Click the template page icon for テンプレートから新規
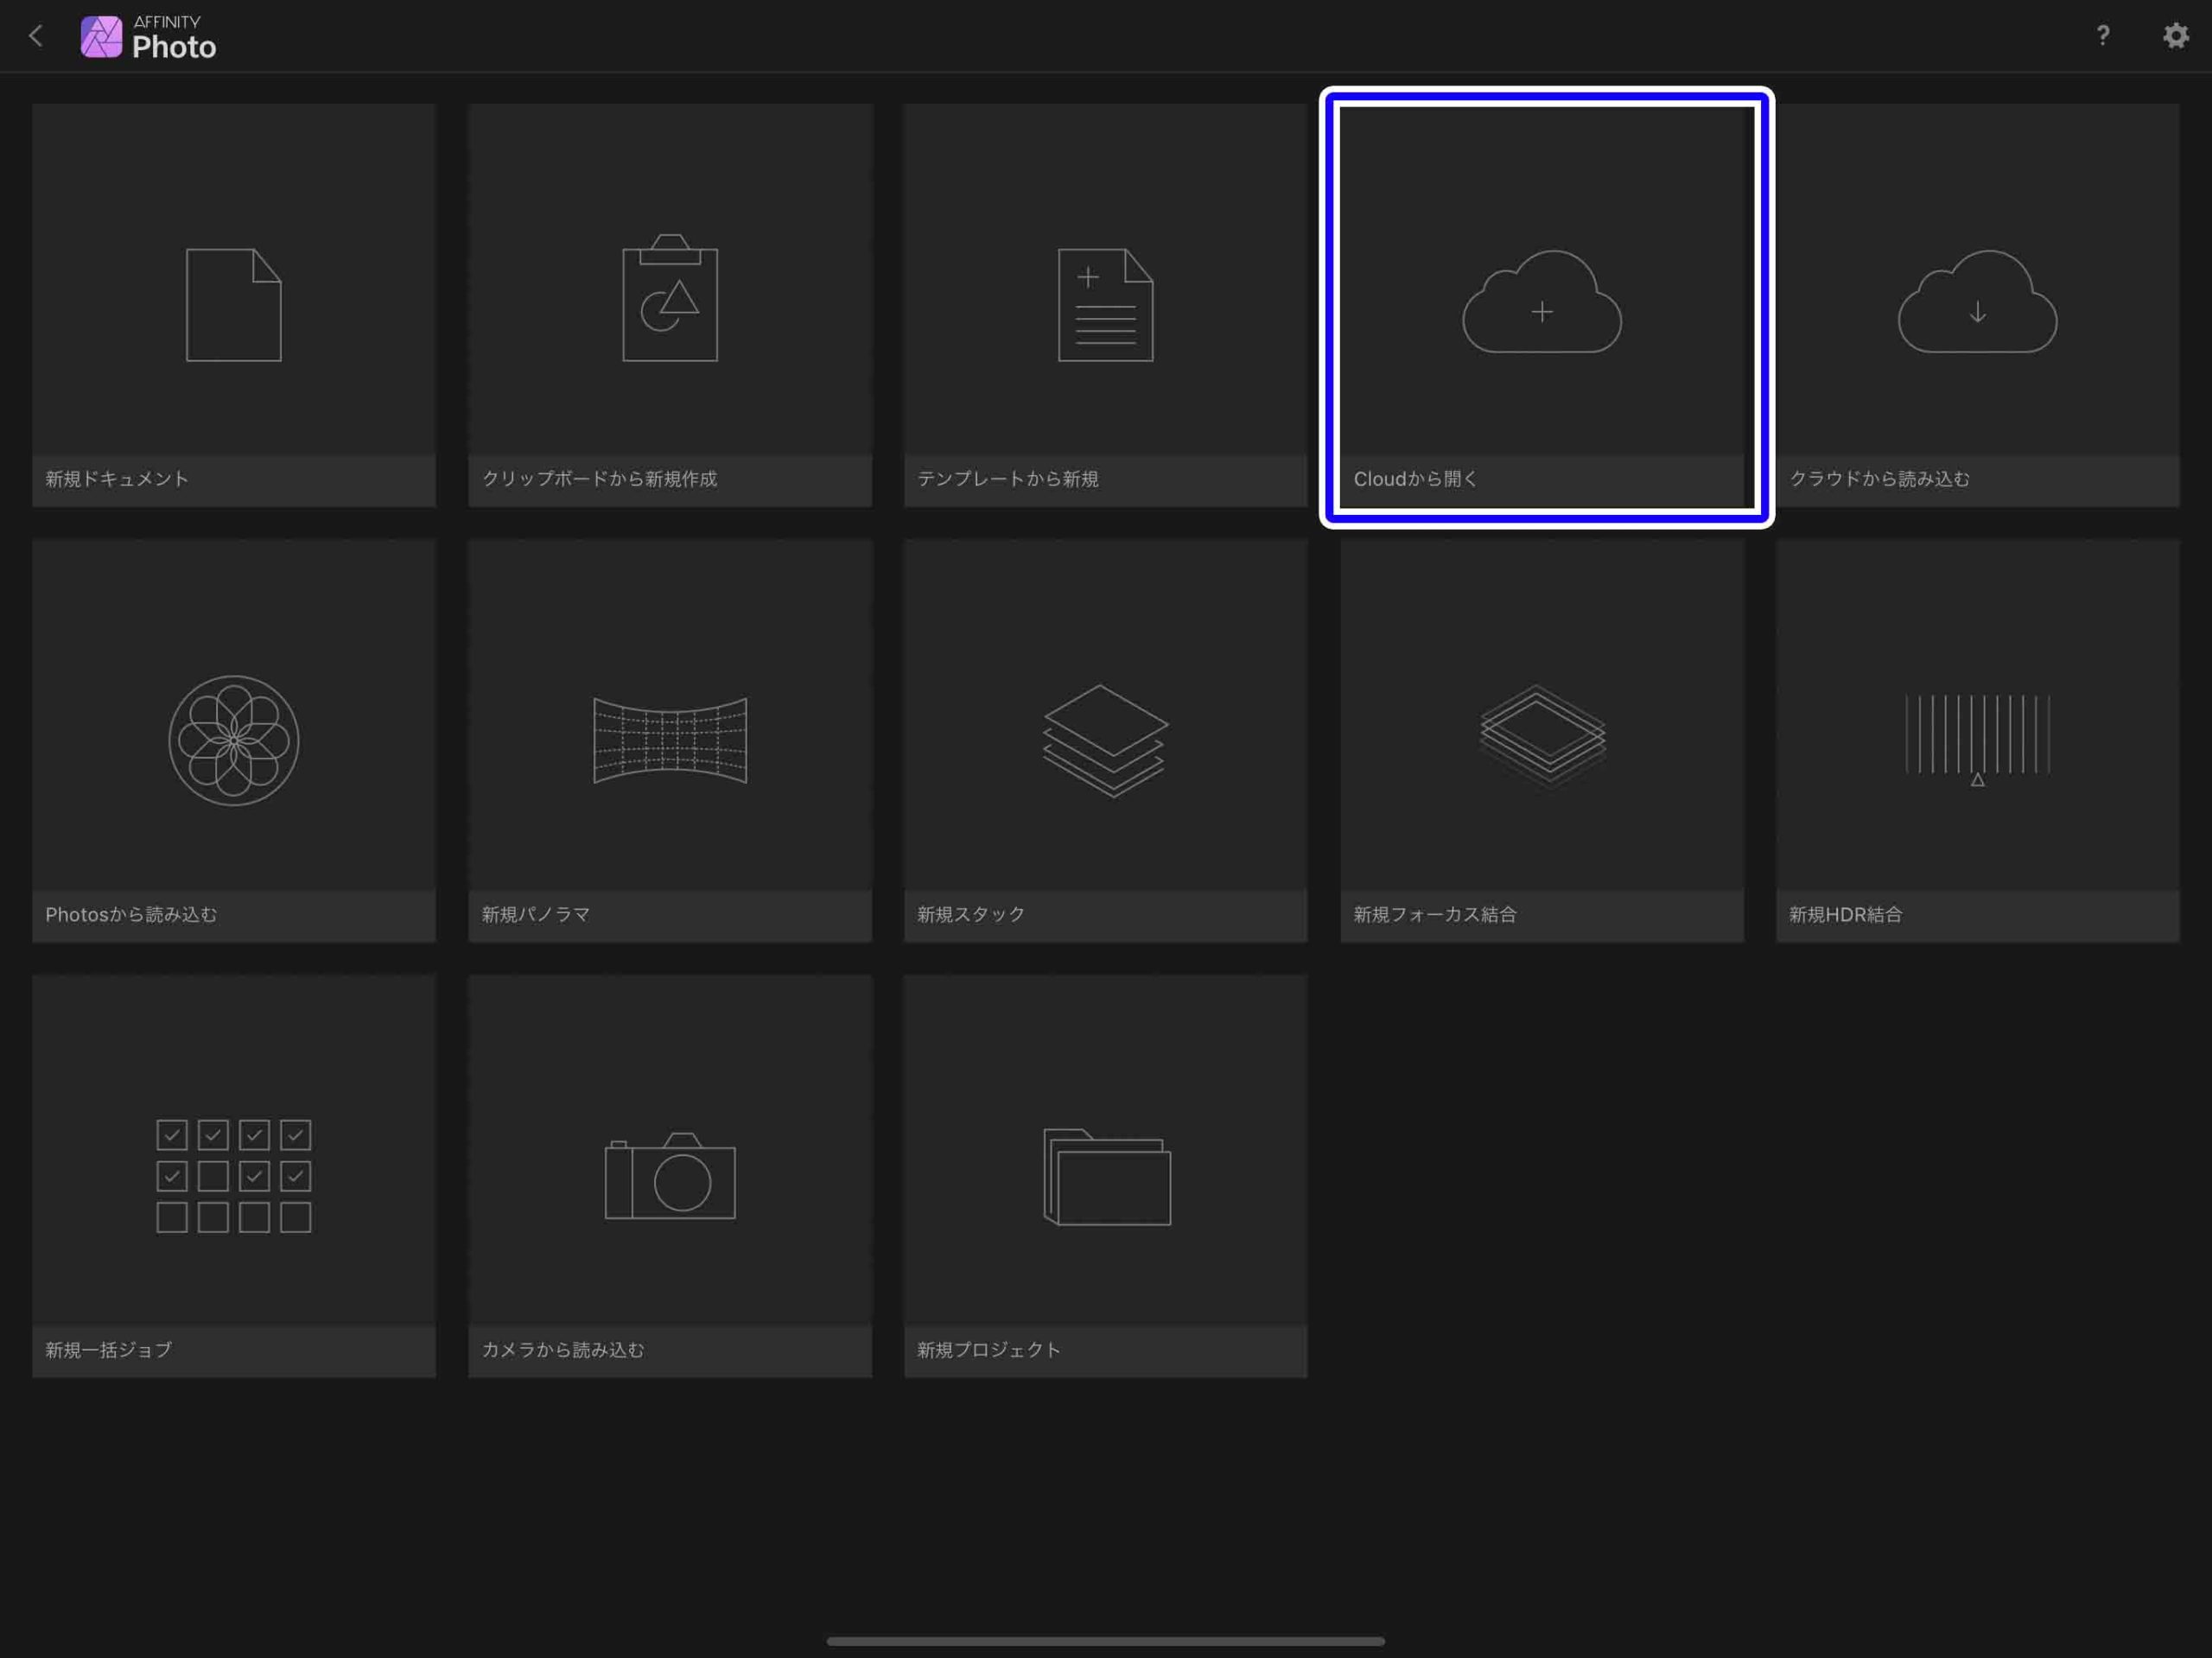 [x=1106, y=304]
